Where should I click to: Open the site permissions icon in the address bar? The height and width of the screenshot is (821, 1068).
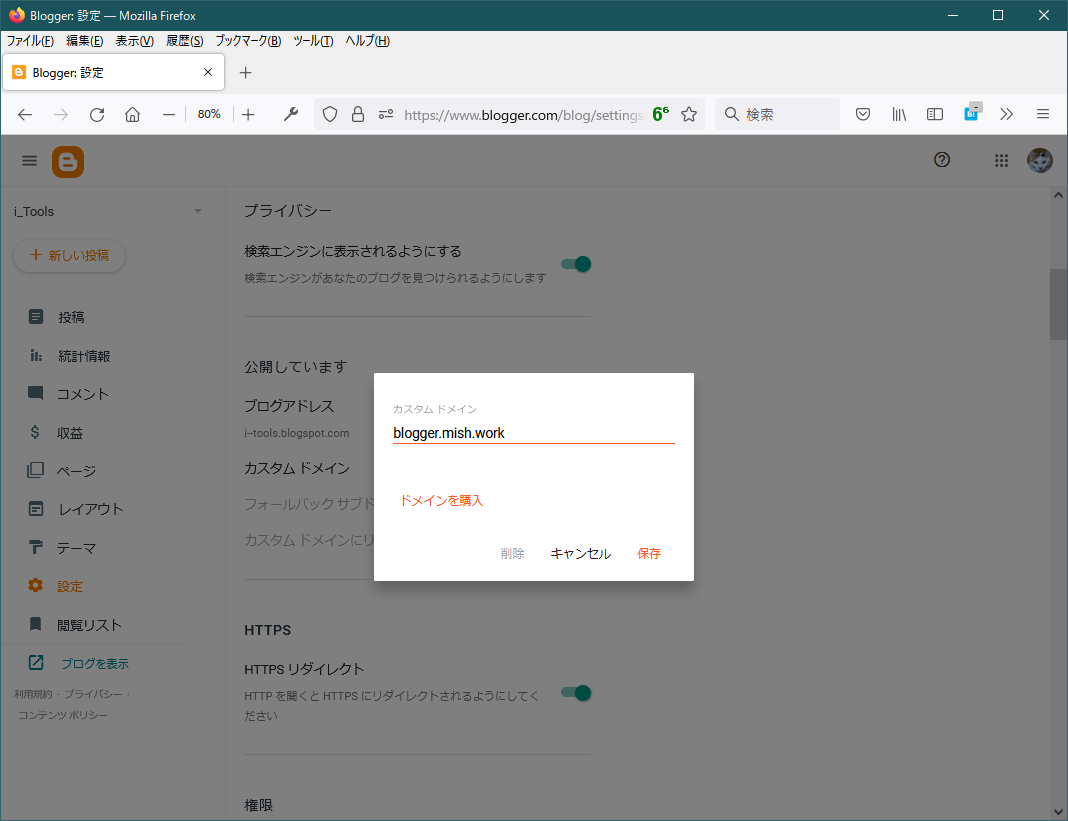click(x=386, y=114)
